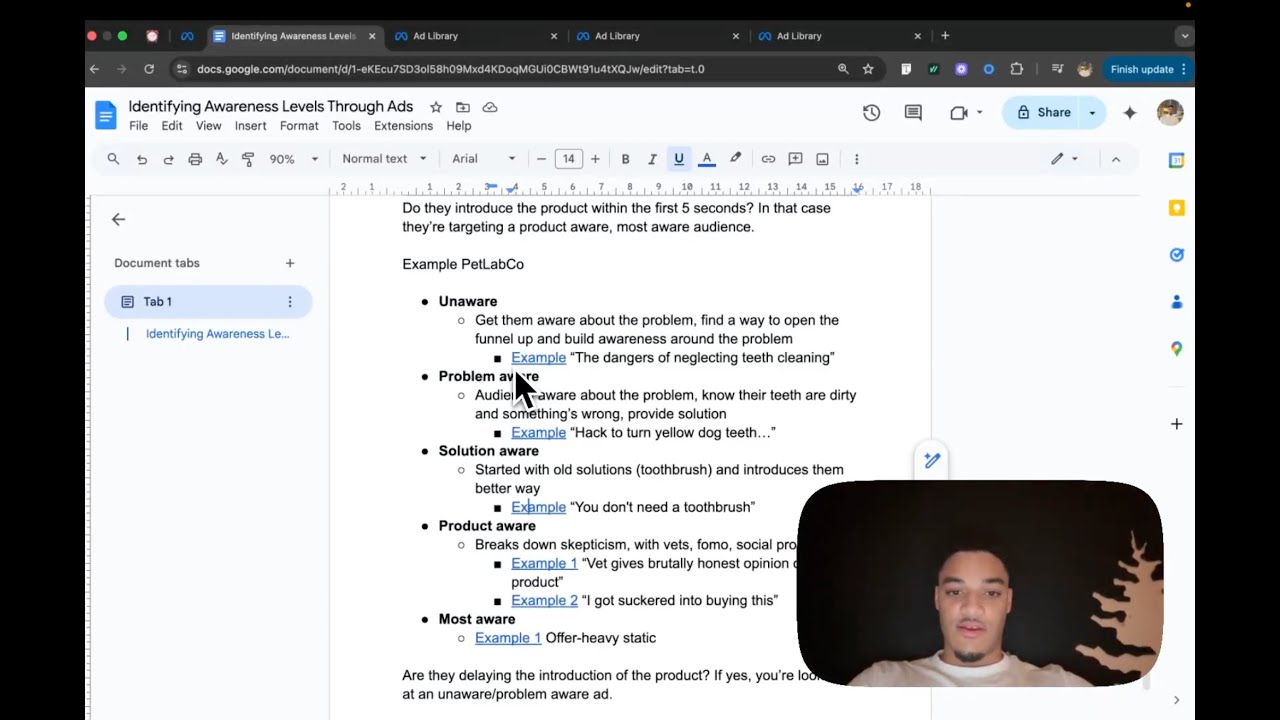Image resolution: width=1280 pixels, height=720 pixels.
Task: Open the Search the menus tool
Action: pyautogui.click(x=113, y=159)
